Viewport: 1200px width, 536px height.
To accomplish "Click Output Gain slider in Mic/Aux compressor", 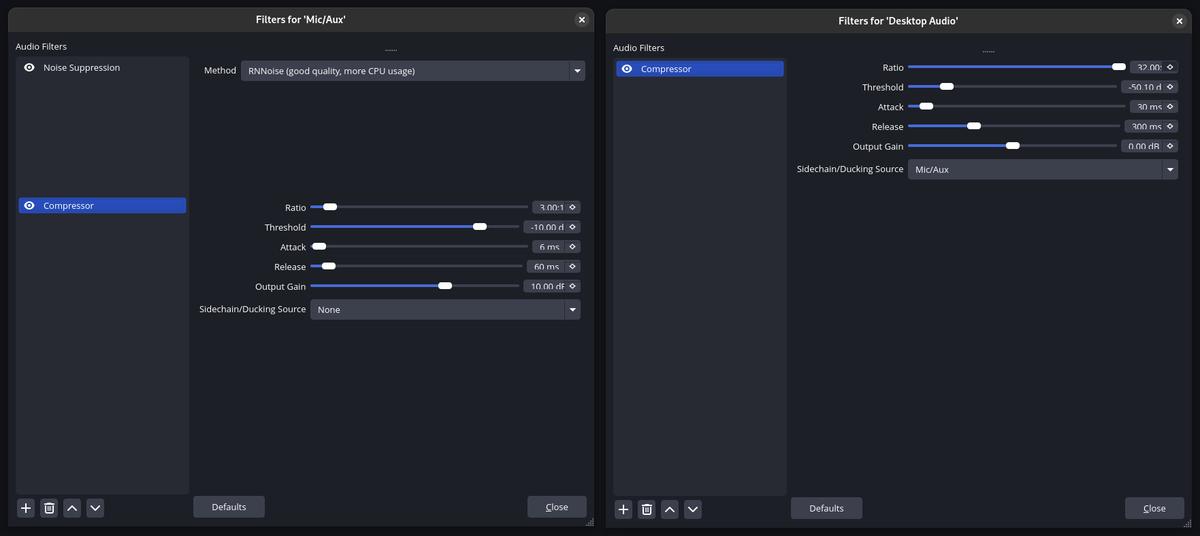I will [415, 286].
